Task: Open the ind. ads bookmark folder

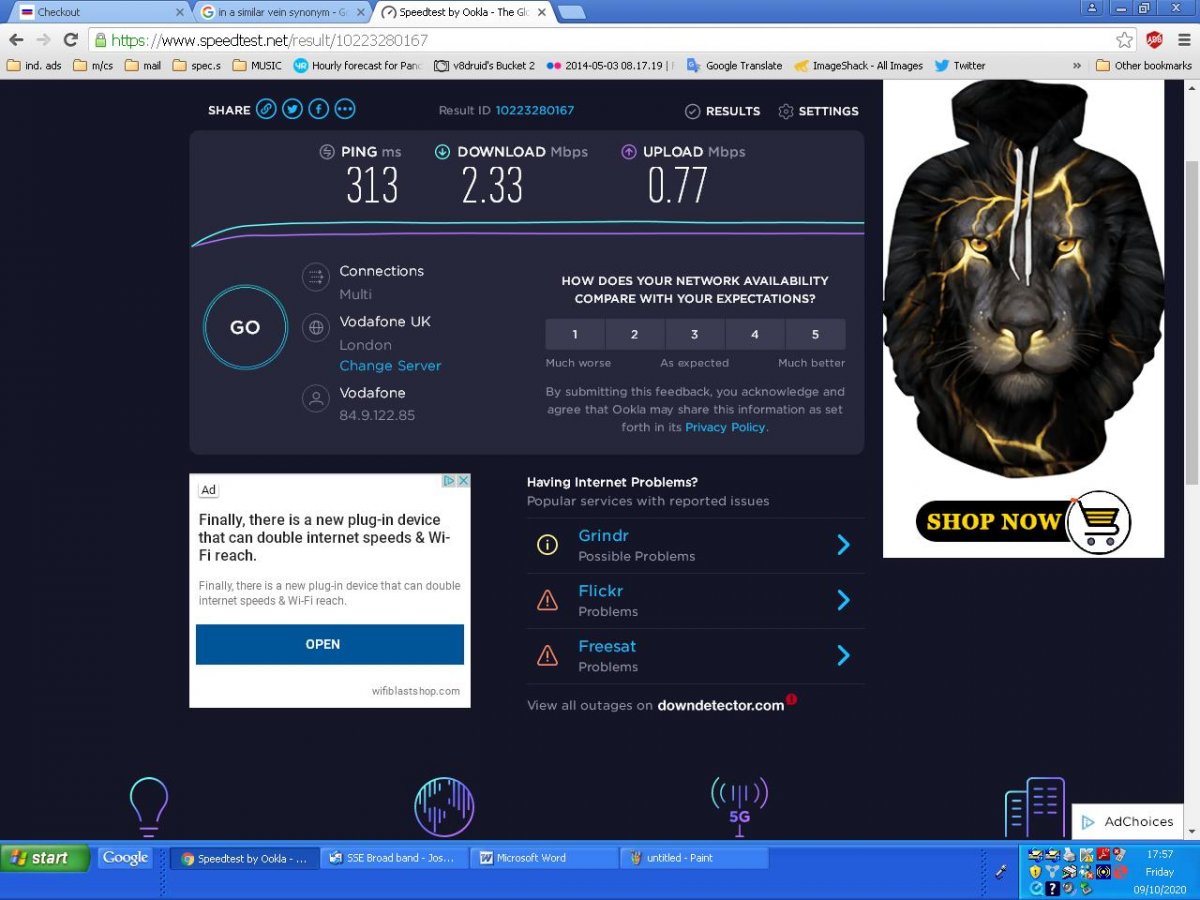Action: pyautogui.click(x=34, y=65)
